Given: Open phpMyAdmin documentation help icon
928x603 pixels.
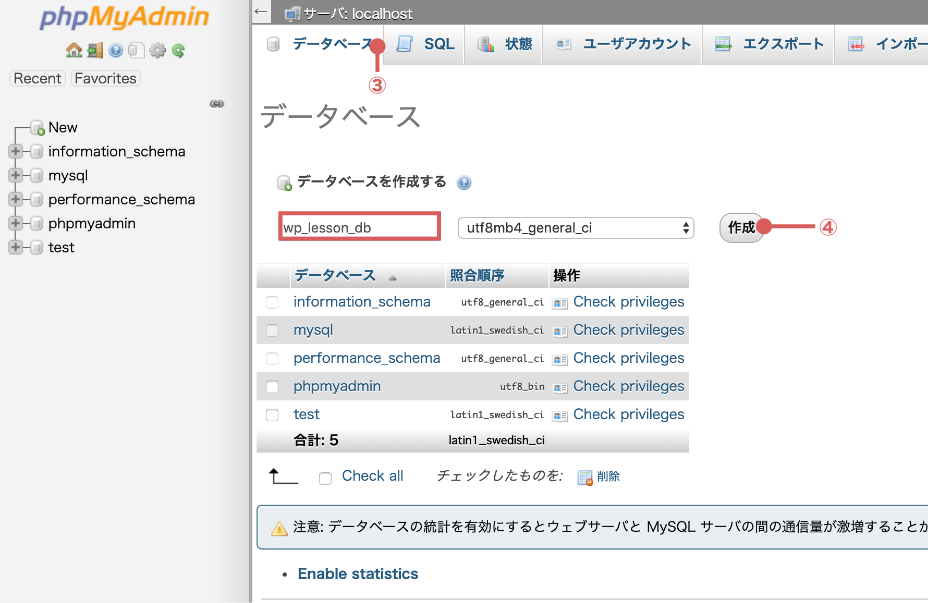Looking at the screenshot, I should (116, 50).
